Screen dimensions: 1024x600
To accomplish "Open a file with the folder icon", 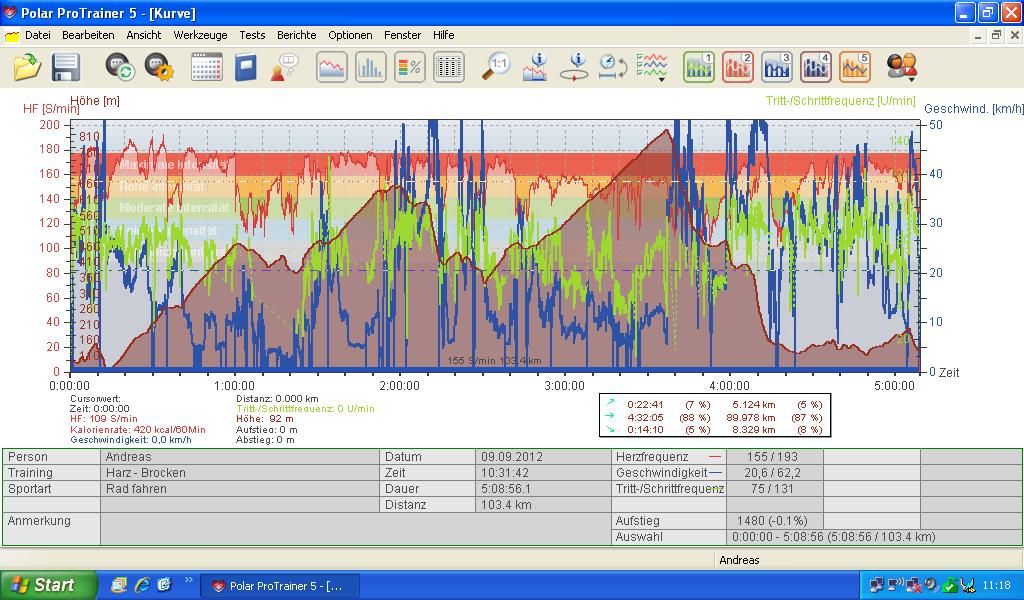I will coord(27,67).
